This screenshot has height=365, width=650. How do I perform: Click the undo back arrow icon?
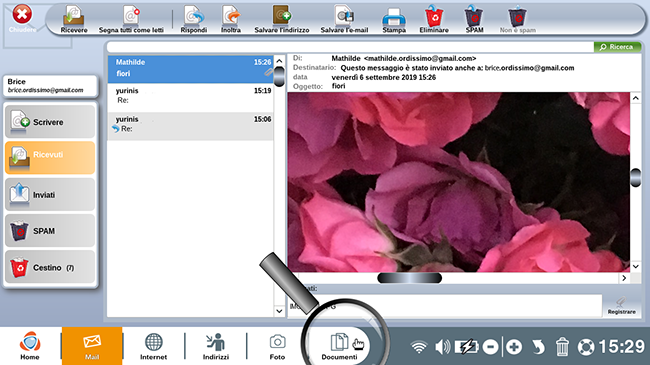pos(538,347)
